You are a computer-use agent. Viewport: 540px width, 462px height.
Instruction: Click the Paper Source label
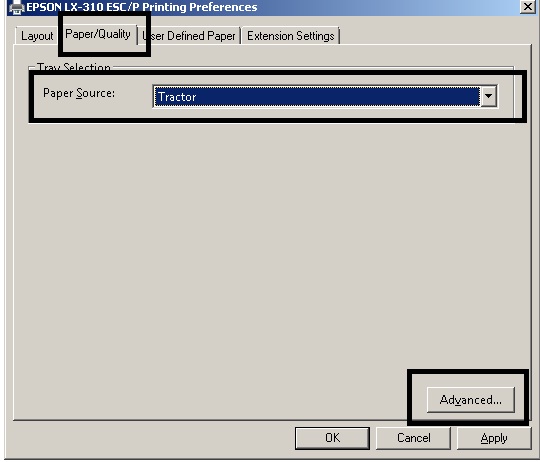point(79,93)
